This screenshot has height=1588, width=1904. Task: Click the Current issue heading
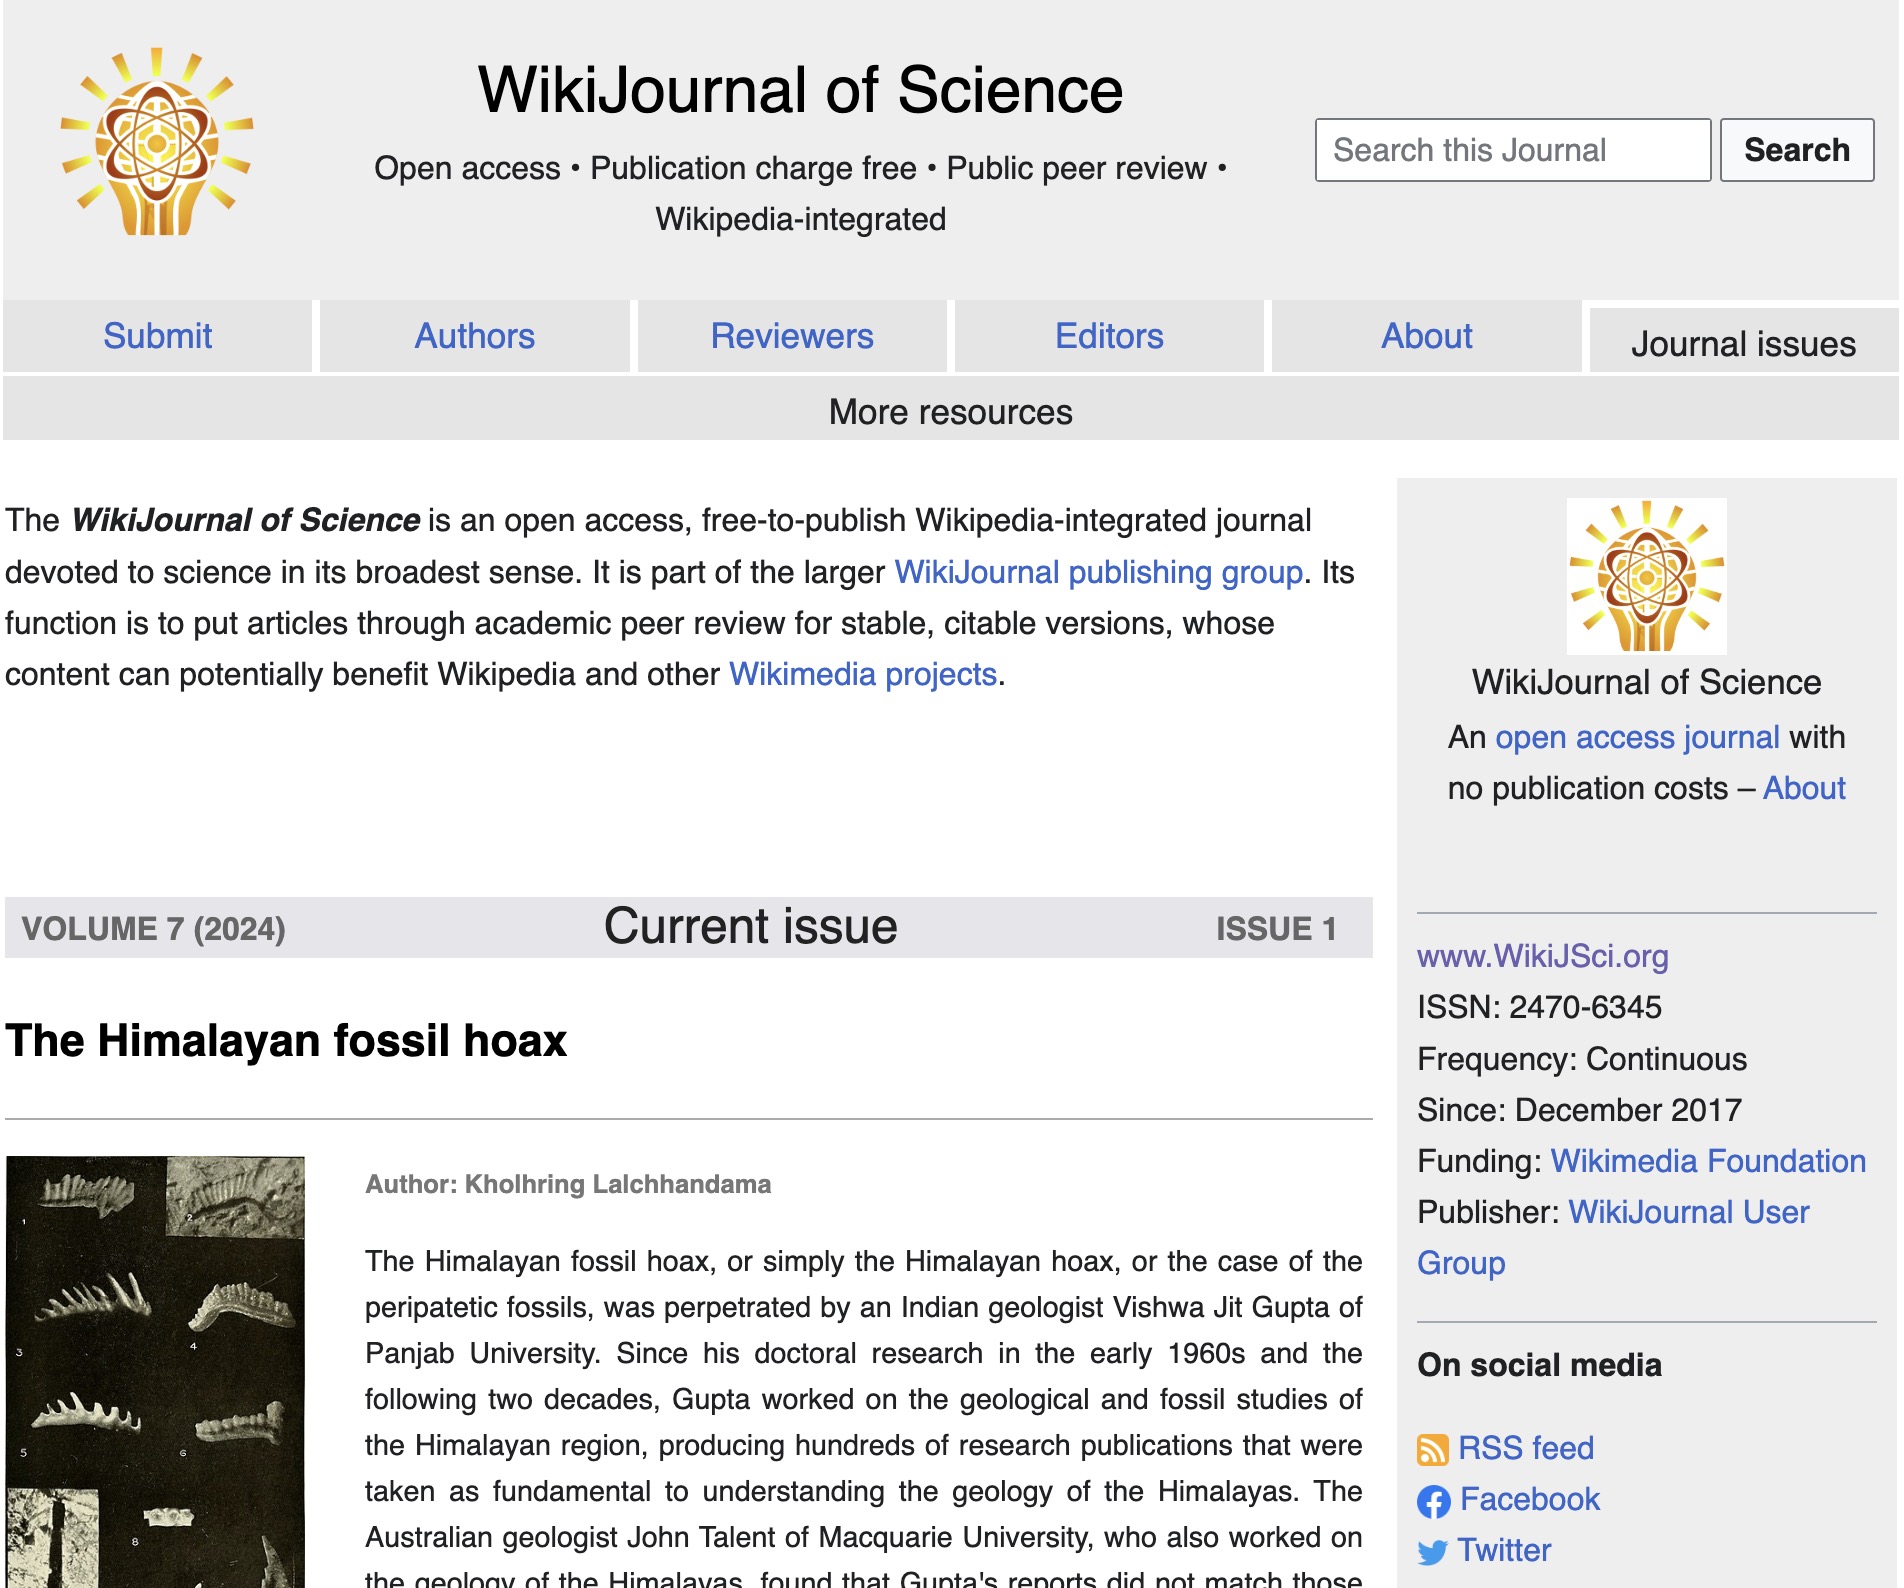[x=750, y=926]
